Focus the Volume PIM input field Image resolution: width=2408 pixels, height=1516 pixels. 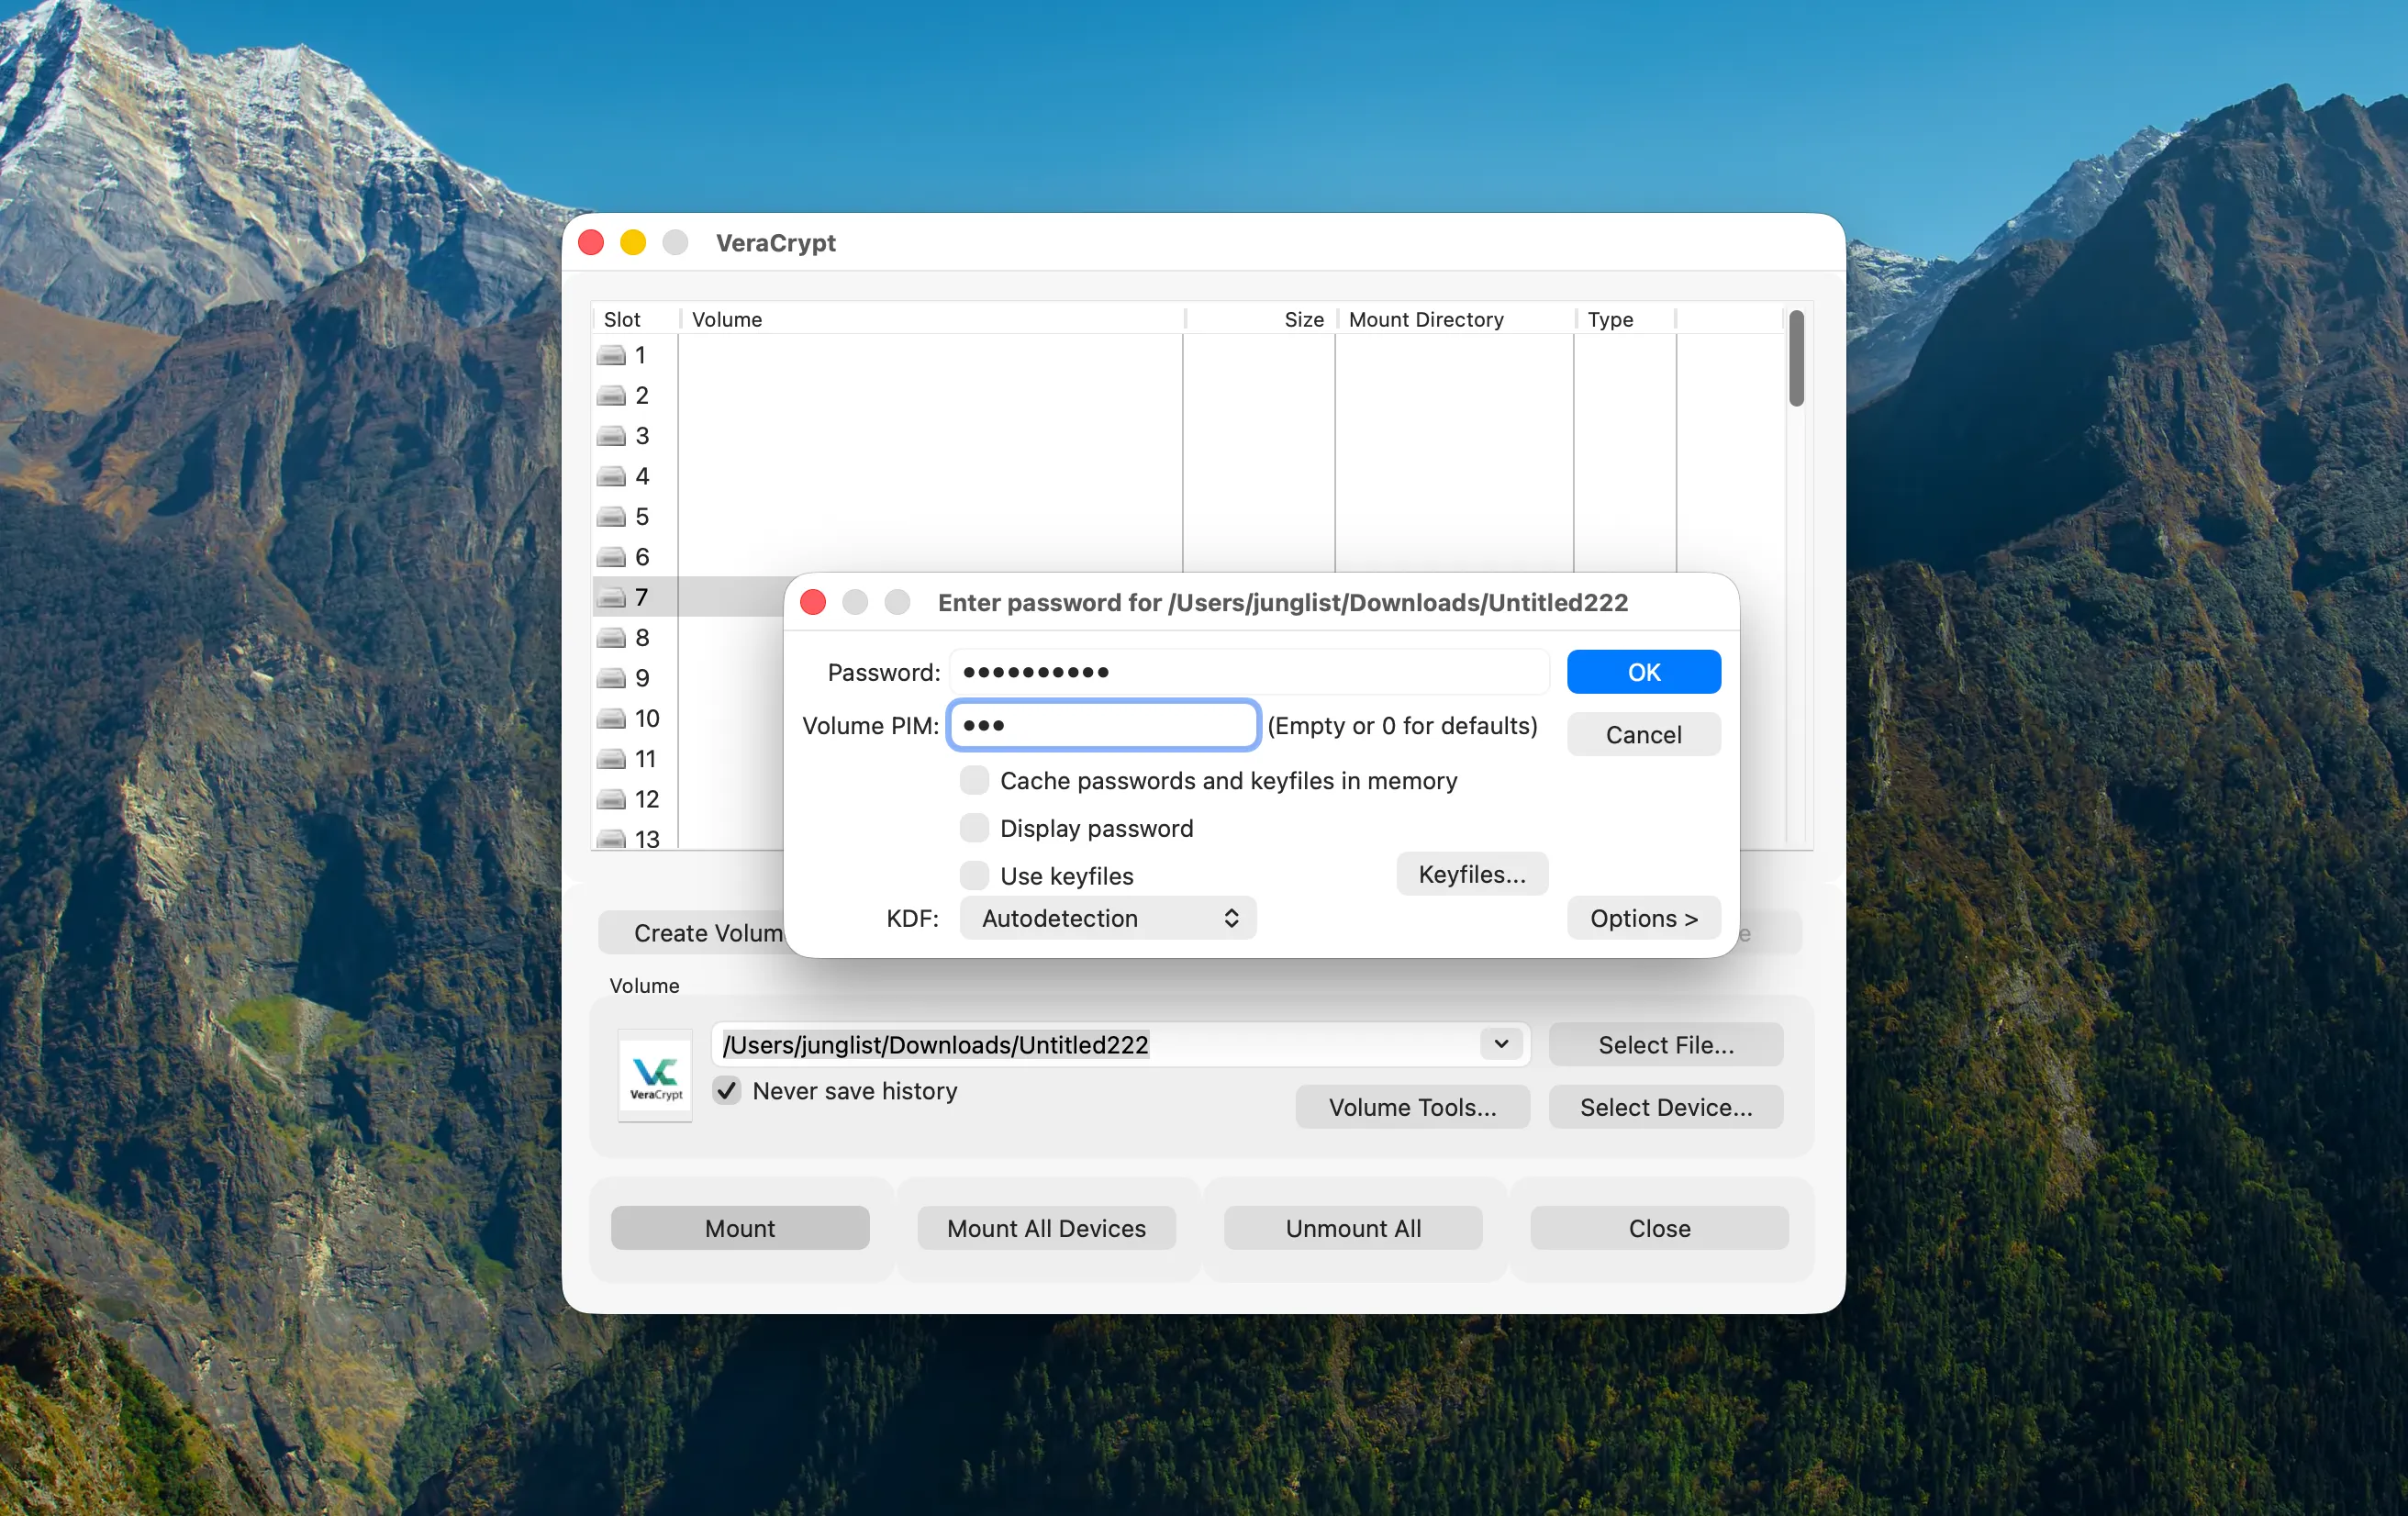coord(1103,725)
